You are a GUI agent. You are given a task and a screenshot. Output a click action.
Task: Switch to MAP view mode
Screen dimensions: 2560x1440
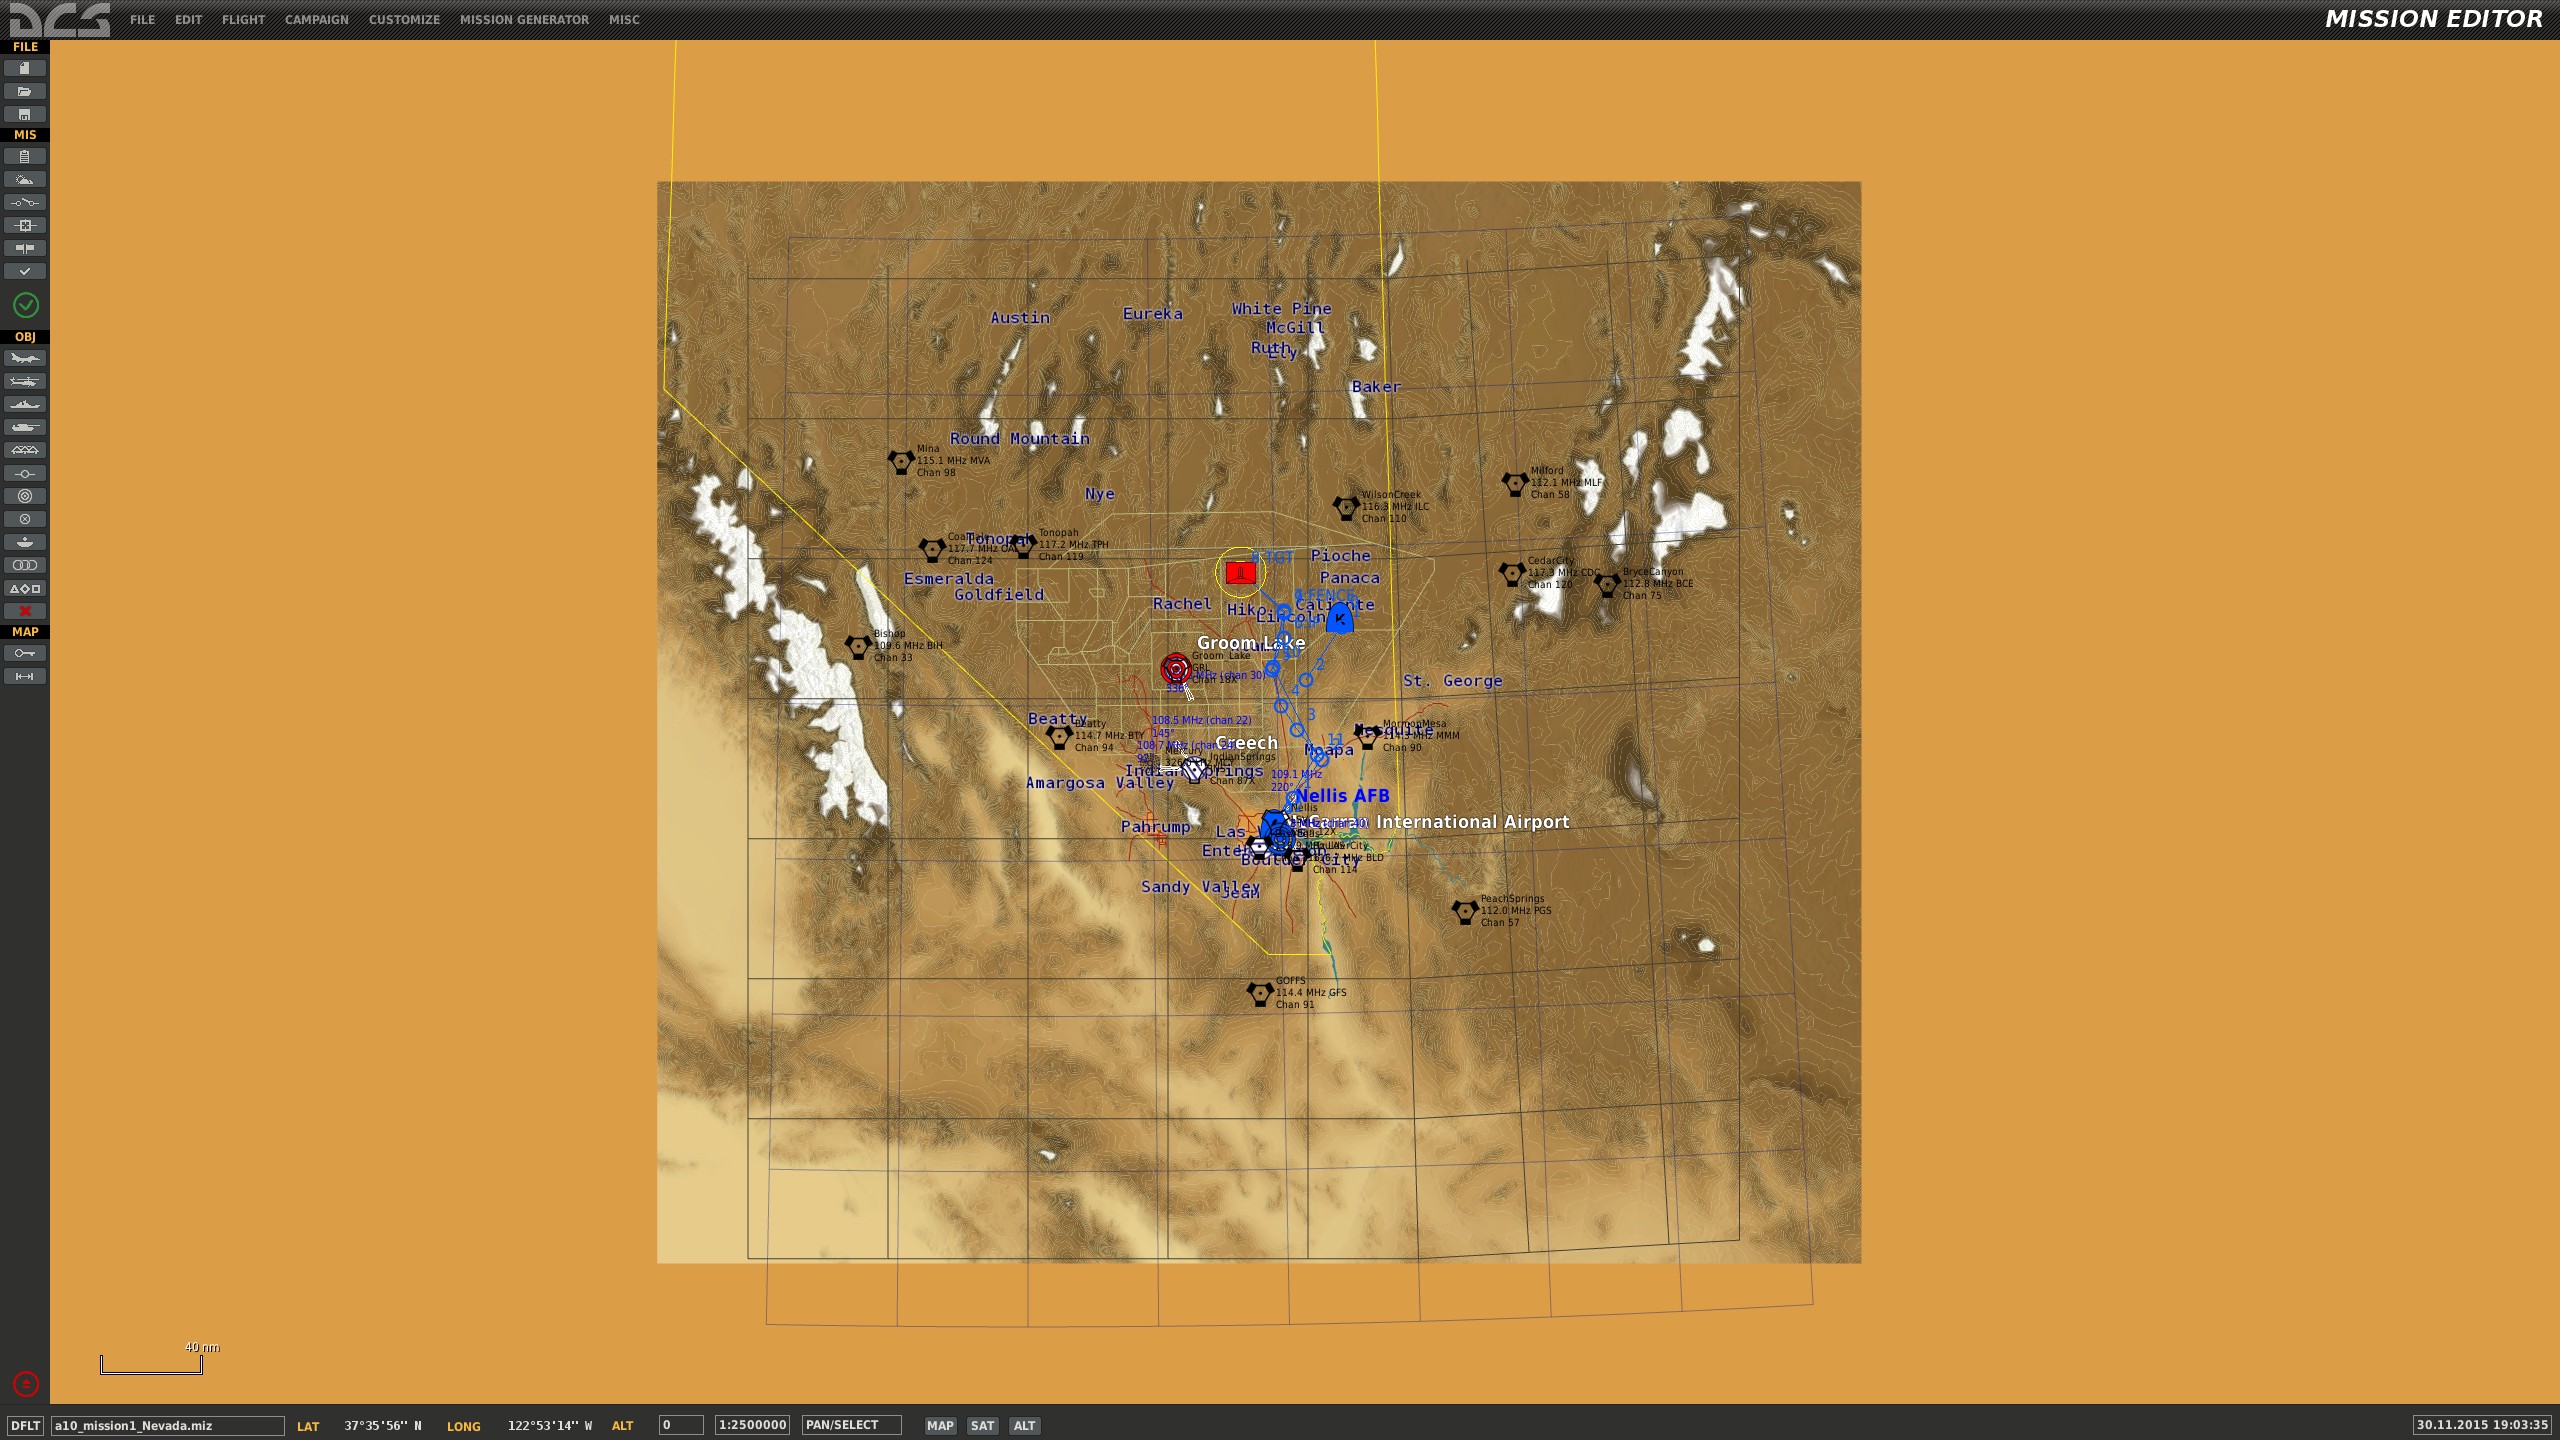coord(940,1426)
